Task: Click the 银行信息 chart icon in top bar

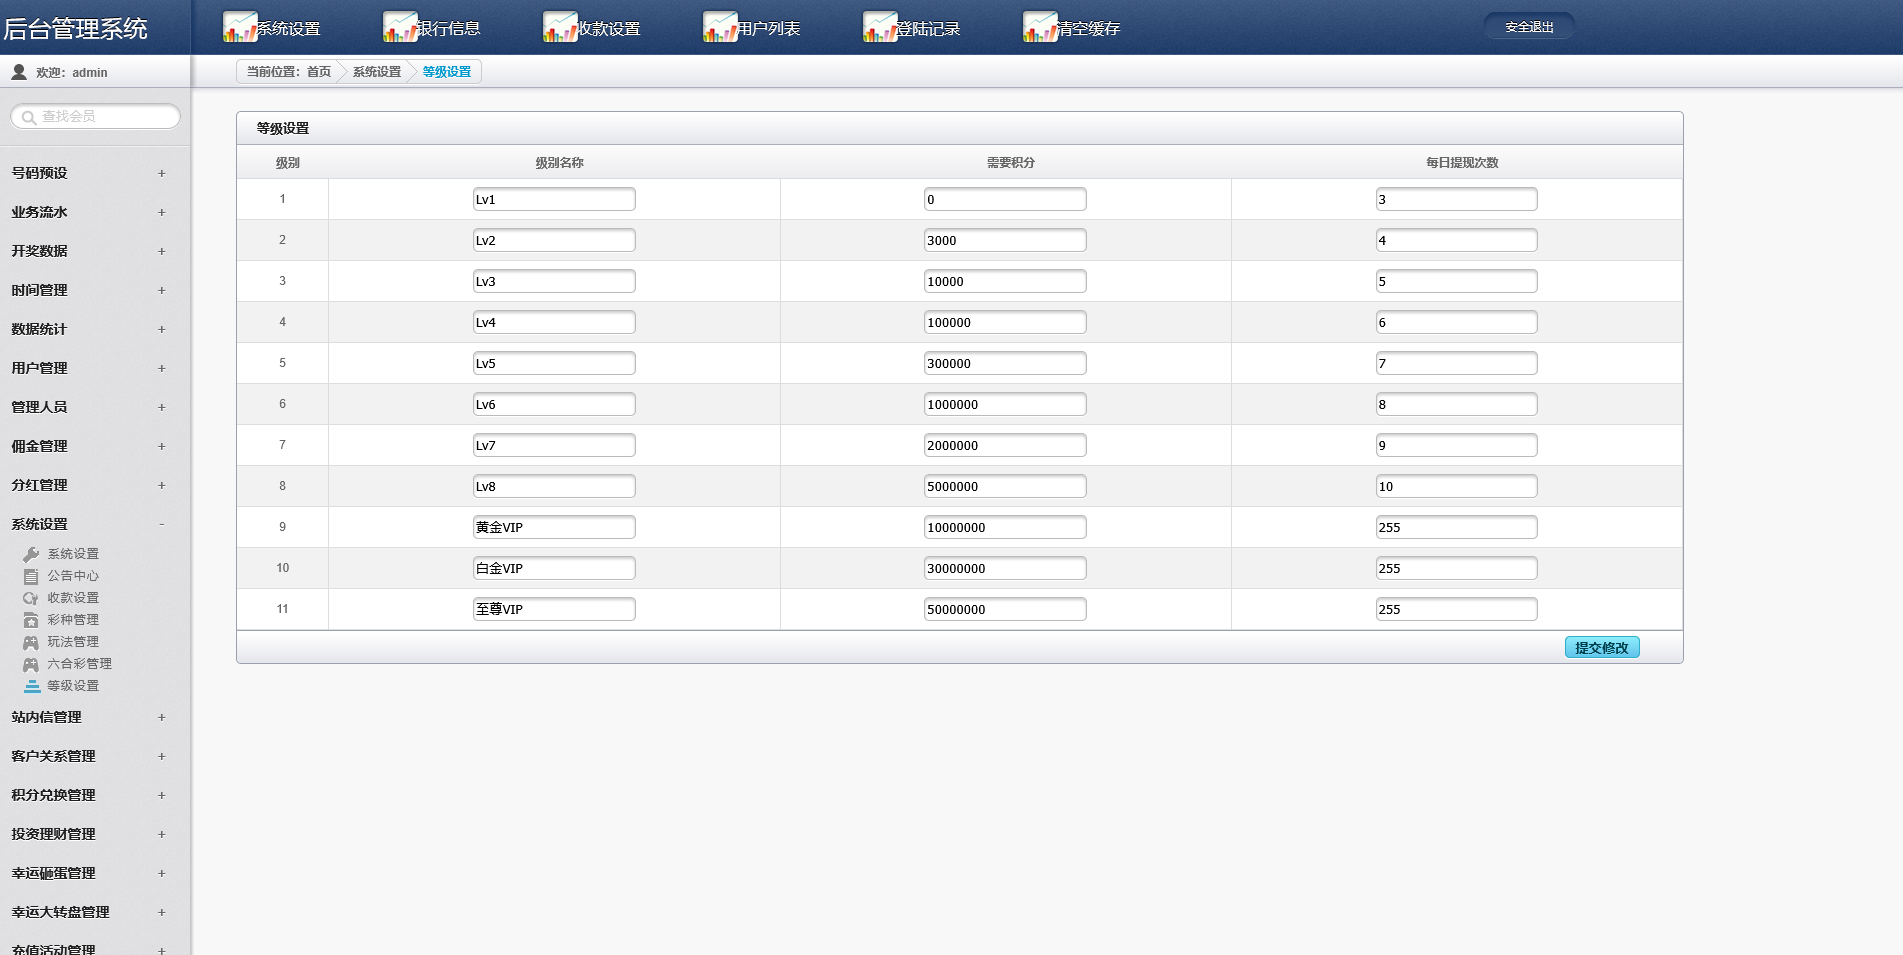Action: [400, 27]
